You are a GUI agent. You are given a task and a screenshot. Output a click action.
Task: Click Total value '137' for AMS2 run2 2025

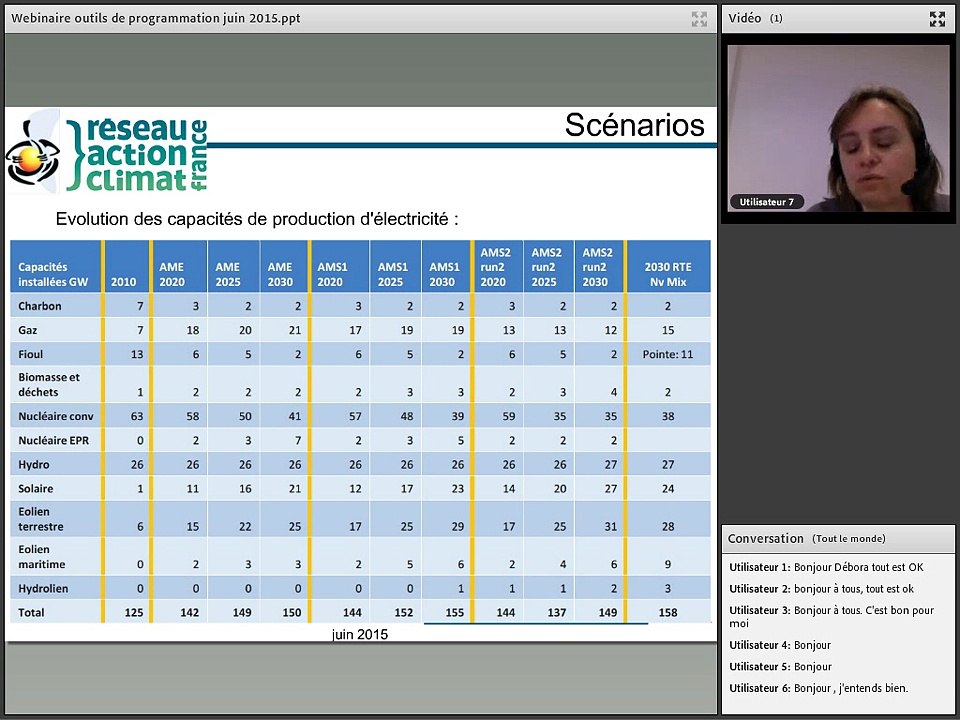pos(556,612)
